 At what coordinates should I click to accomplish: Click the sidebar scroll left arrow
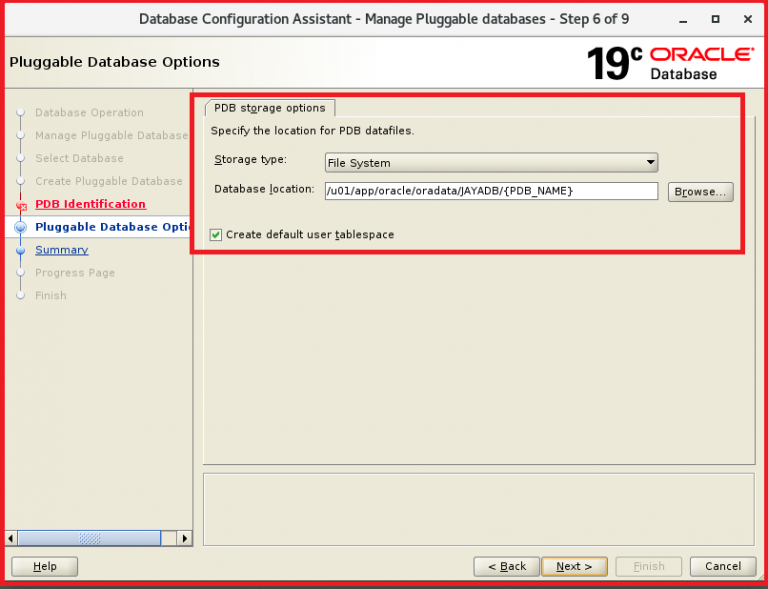pyautogui.click(x=11, y=538)
